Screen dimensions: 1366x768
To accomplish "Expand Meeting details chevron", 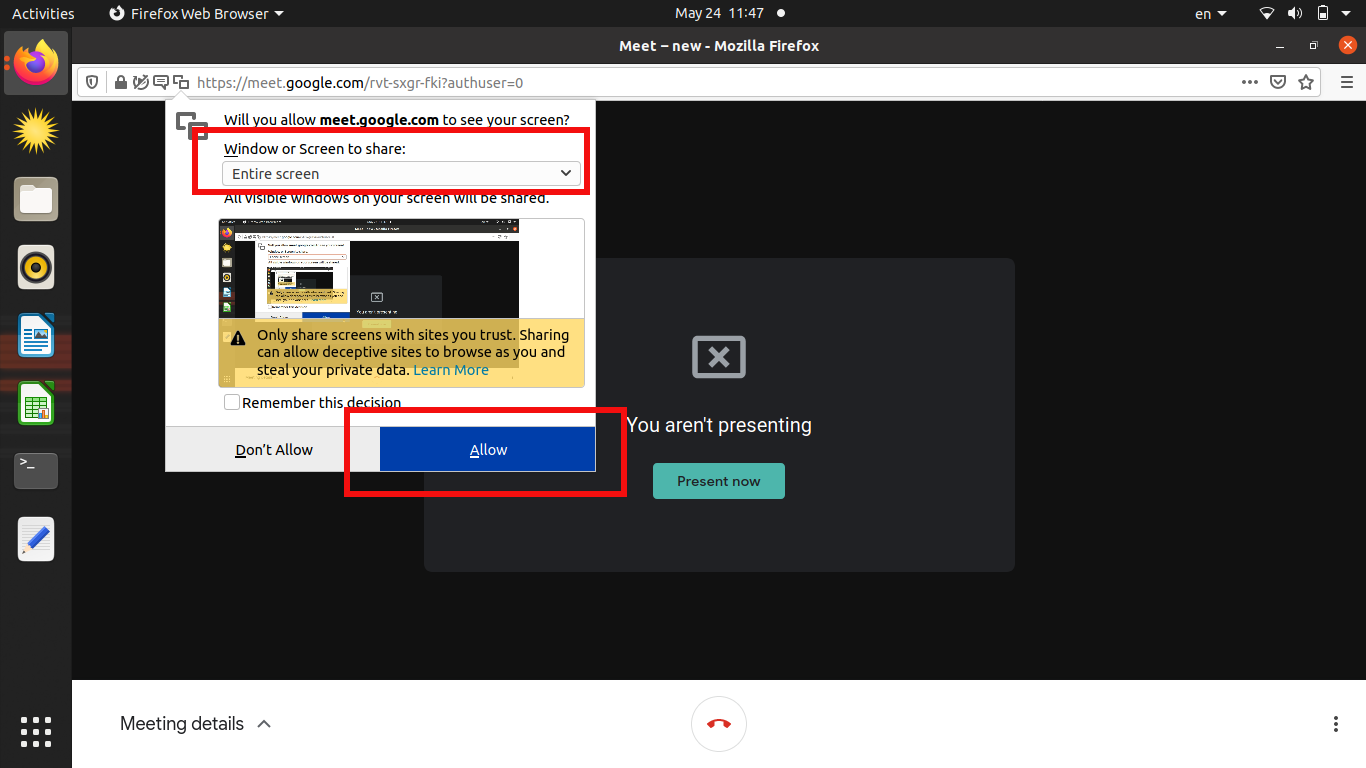I will (x=264, y=724).
